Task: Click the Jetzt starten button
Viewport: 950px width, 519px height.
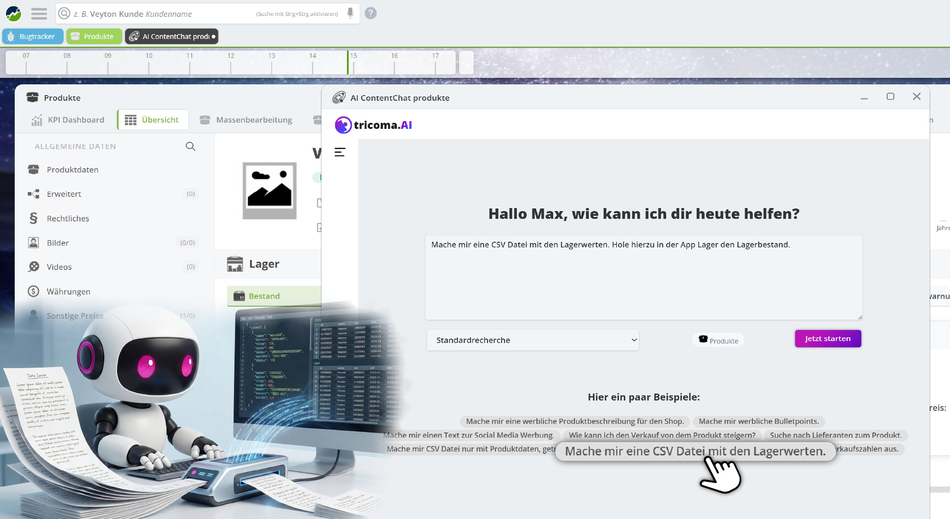Action: [x=828, y=339]
